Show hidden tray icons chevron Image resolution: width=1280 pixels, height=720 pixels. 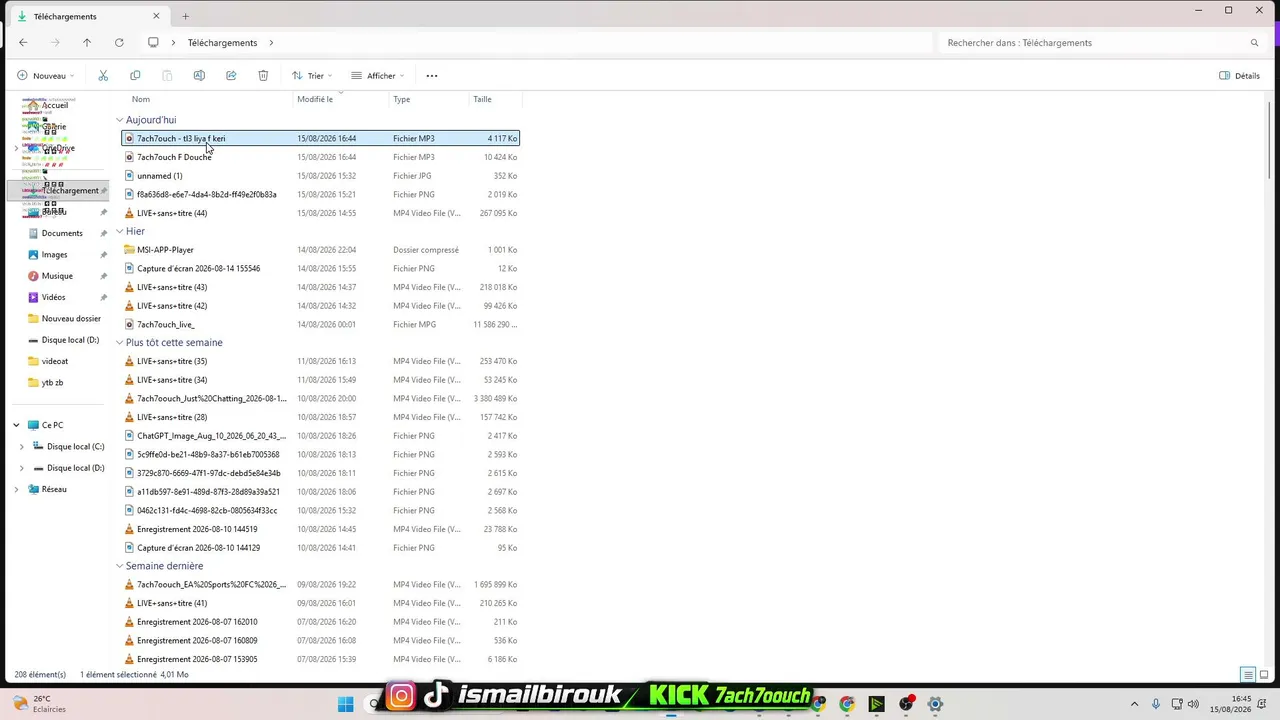pos(1134,704)
